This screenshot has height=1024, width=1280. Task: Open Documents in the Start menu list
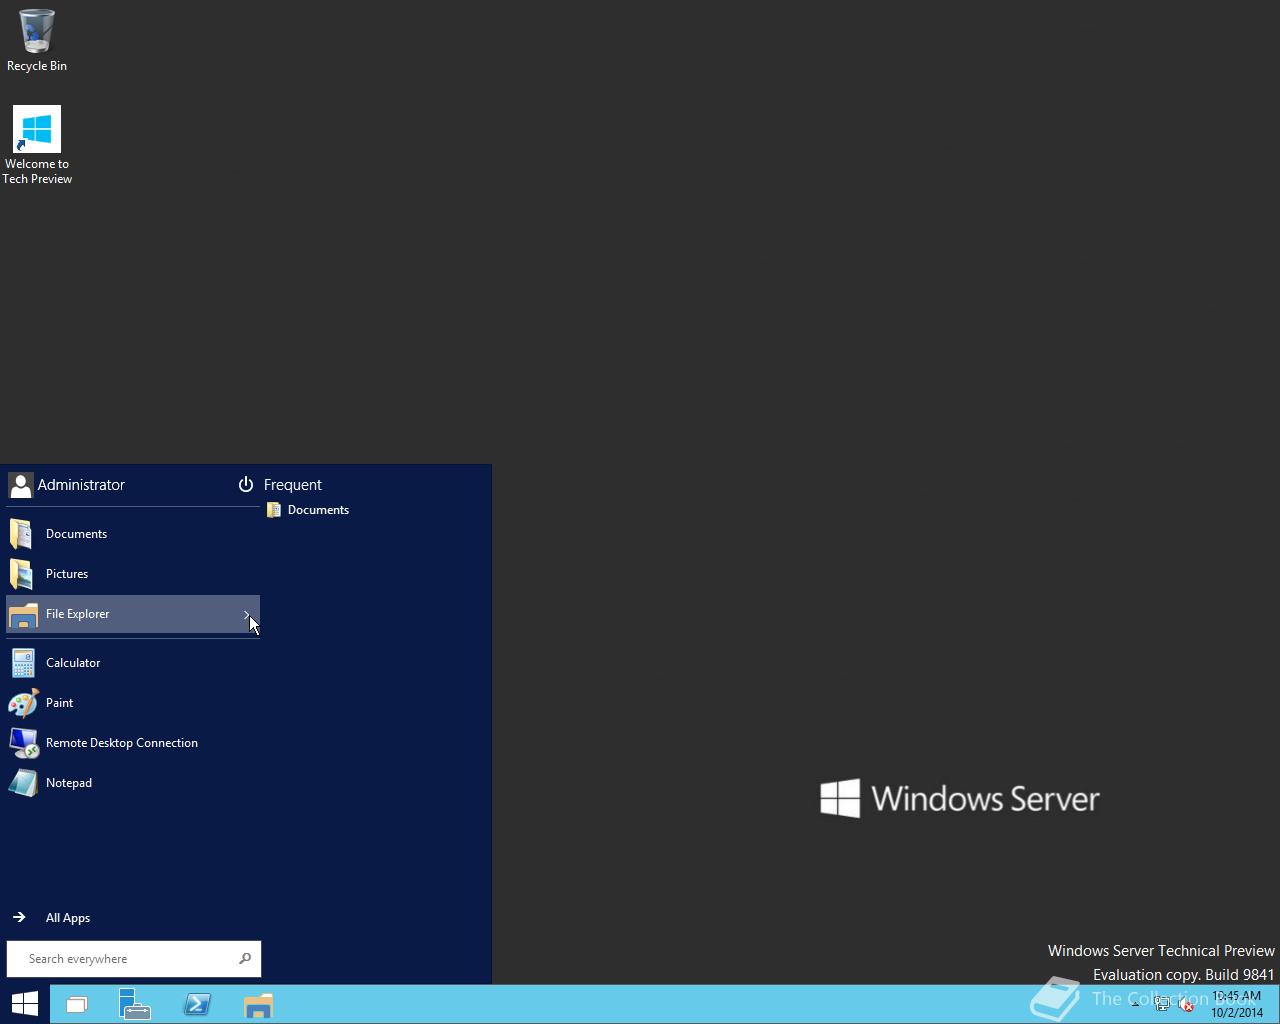point(133,534)
